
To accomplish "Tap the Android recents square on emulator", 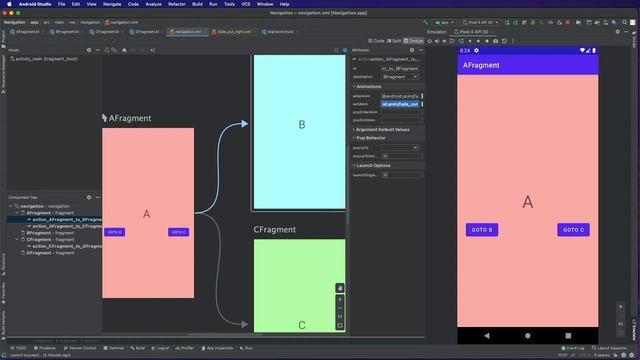I will (568, 336).
